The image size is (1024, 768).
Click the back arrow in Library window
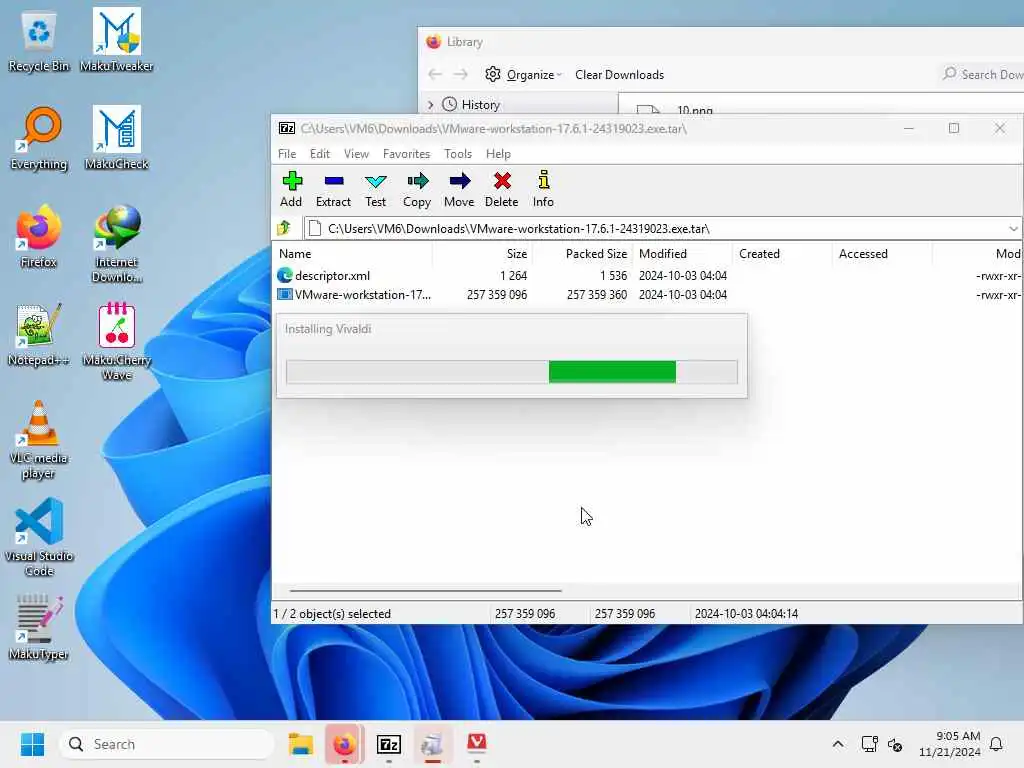point(436,74)
